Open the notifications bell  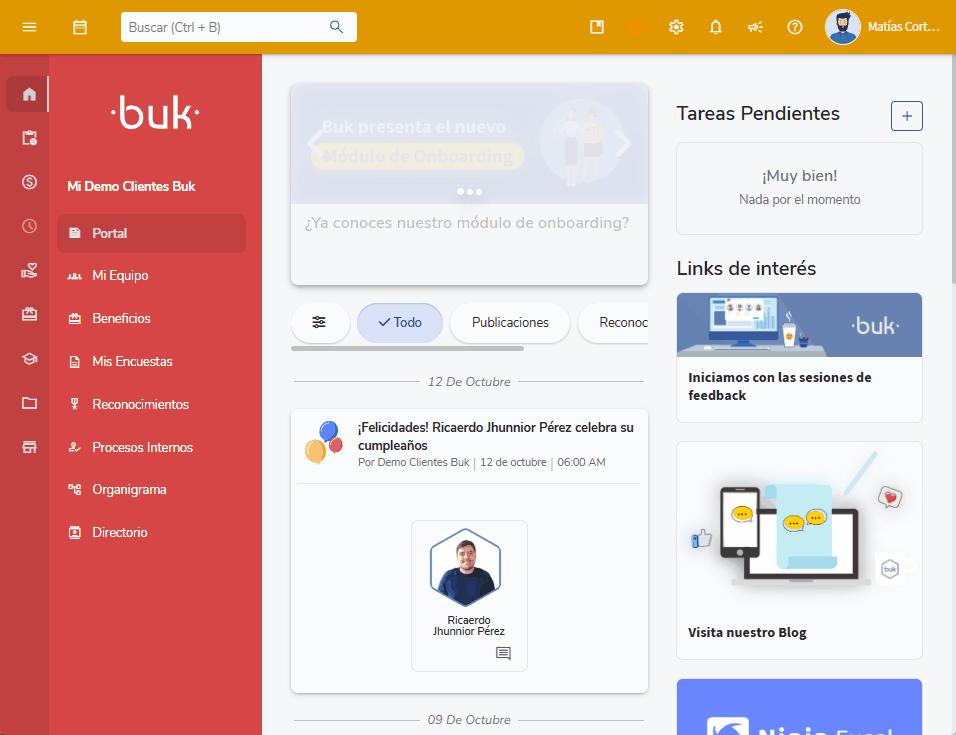click(715, 27)
